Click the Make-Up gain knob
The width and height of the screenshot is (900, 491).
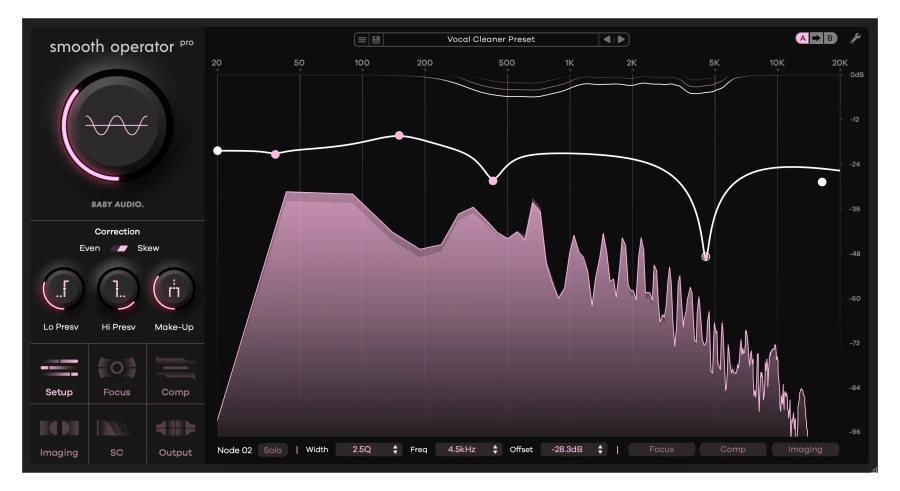tap(173, 289)
